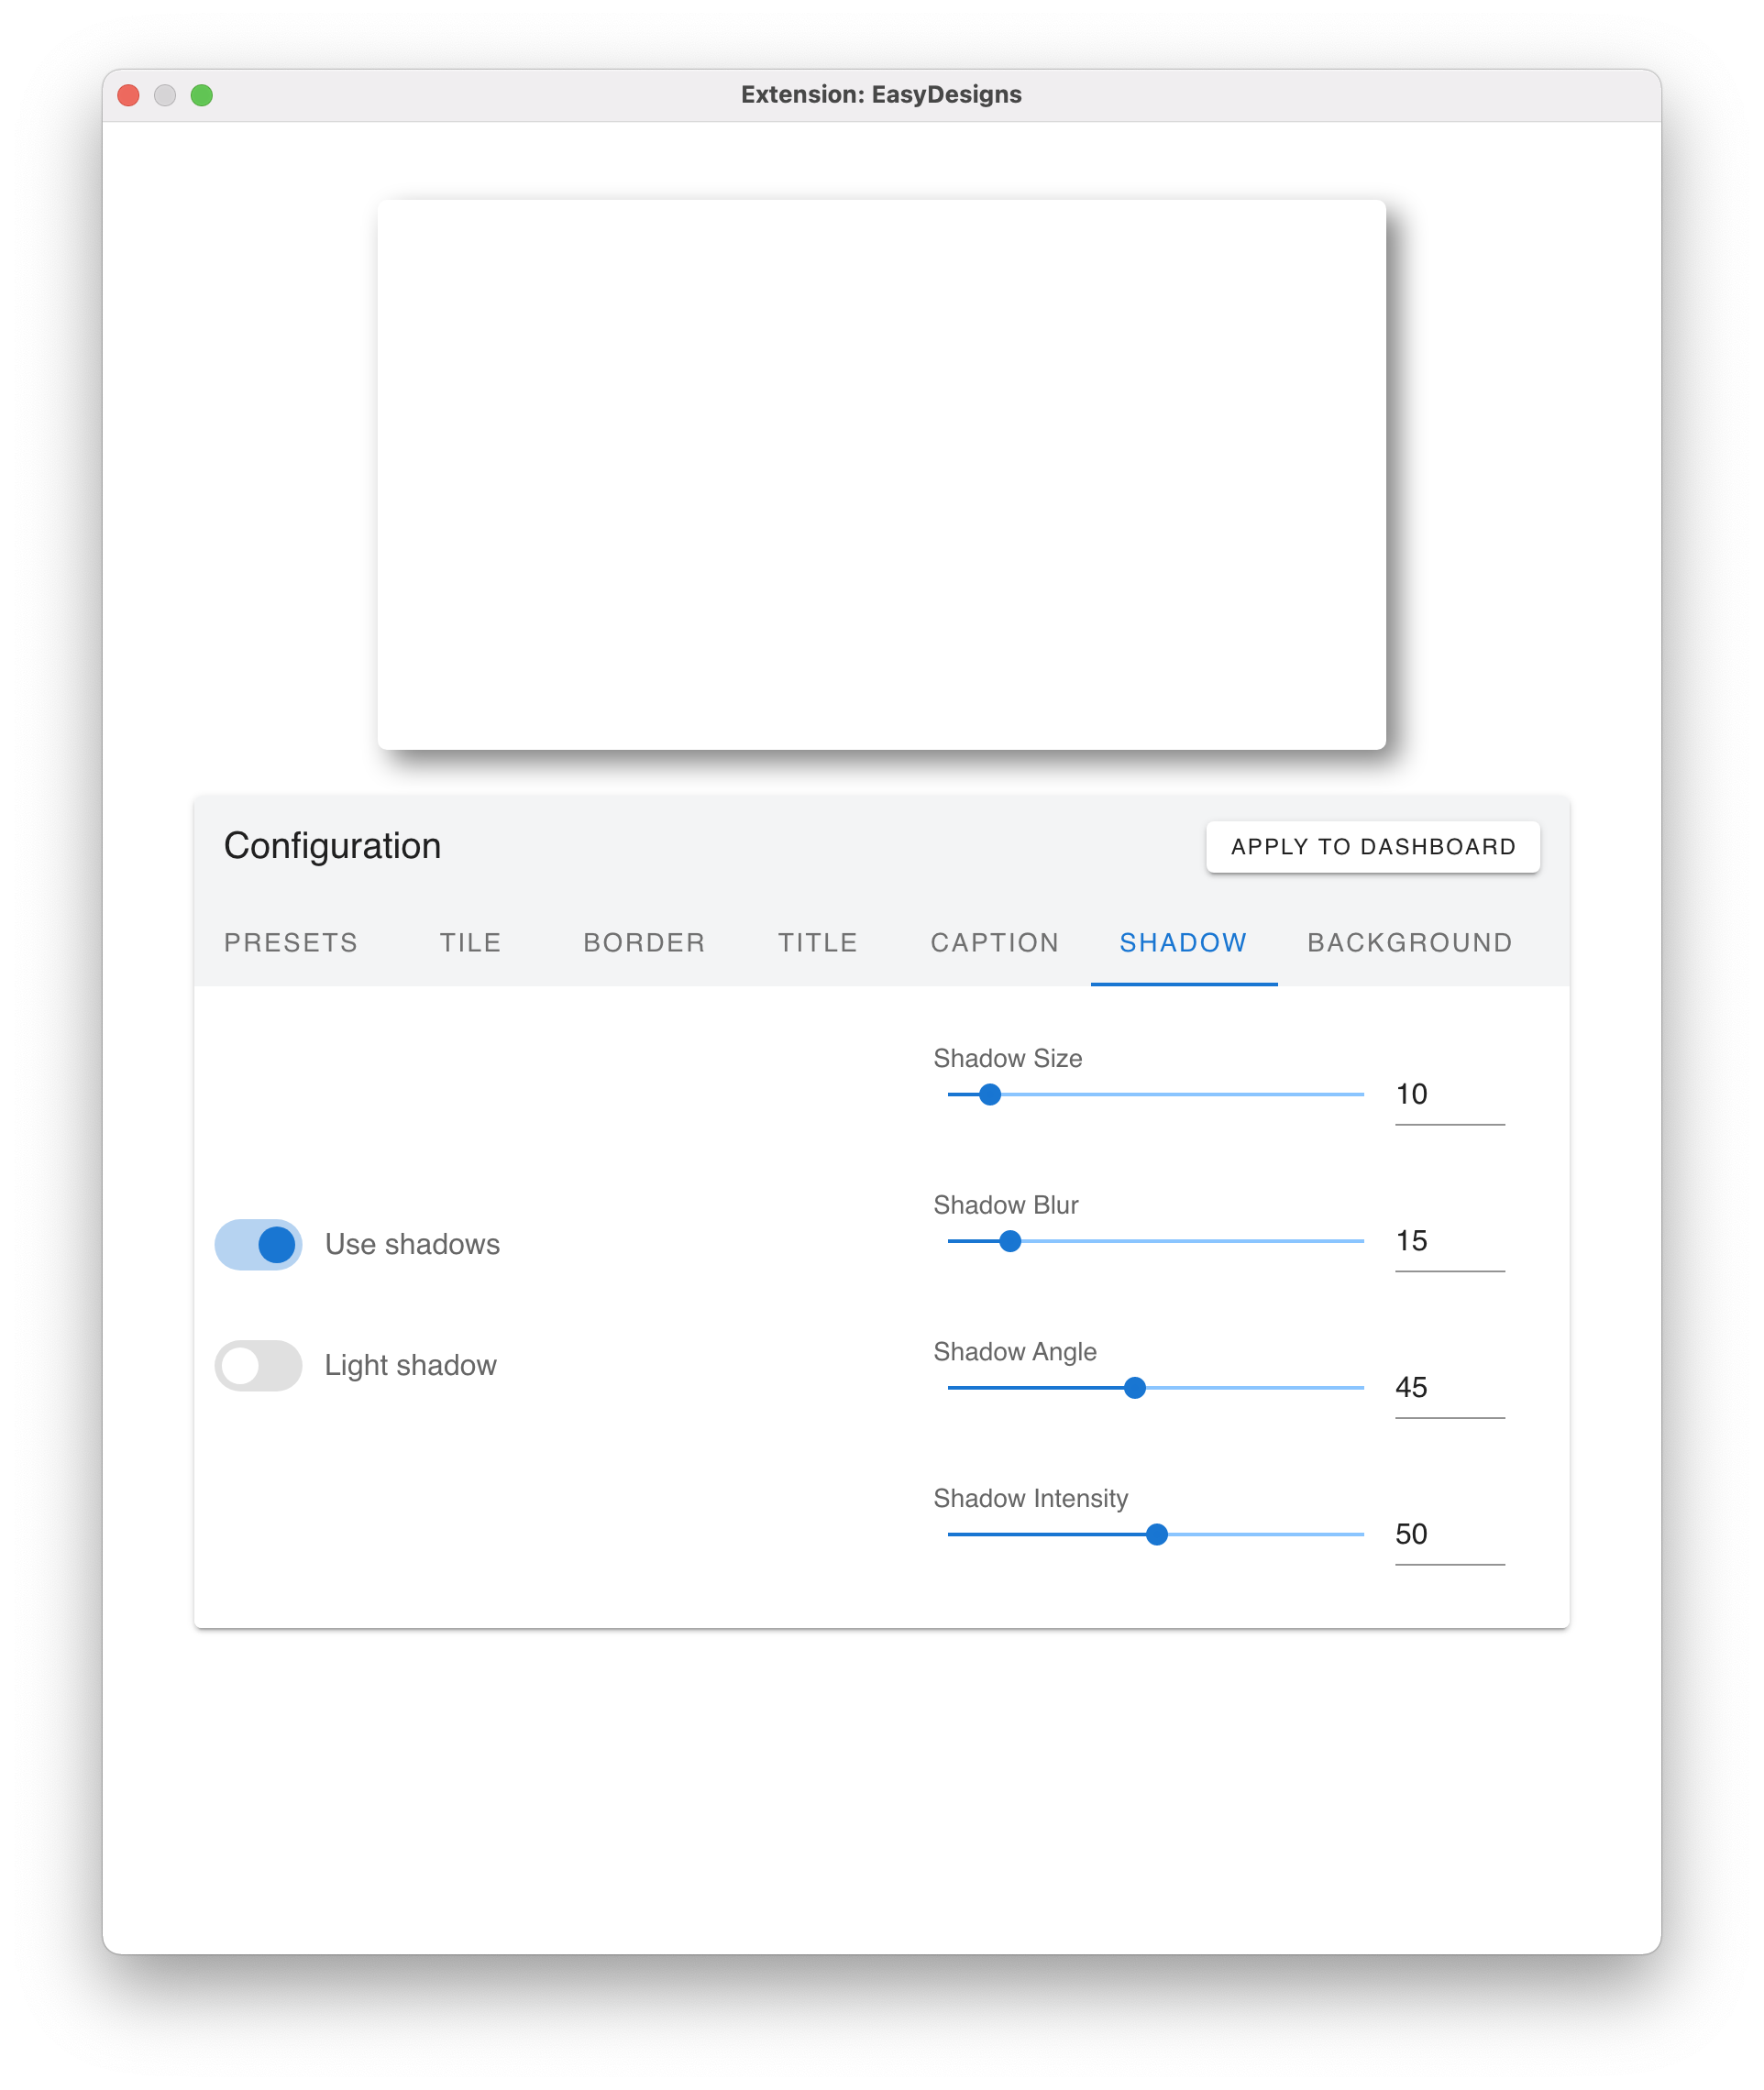
Task: Focus the Shadow Intensity value field showing 50
Action: coord(1450,1535)
